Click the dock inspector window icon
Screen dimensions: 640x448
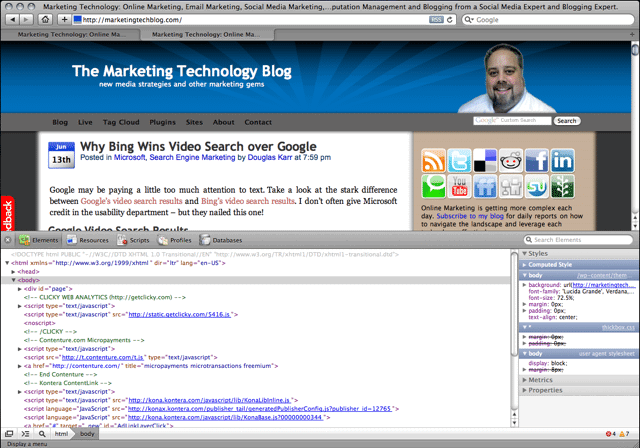coord(9,434)
